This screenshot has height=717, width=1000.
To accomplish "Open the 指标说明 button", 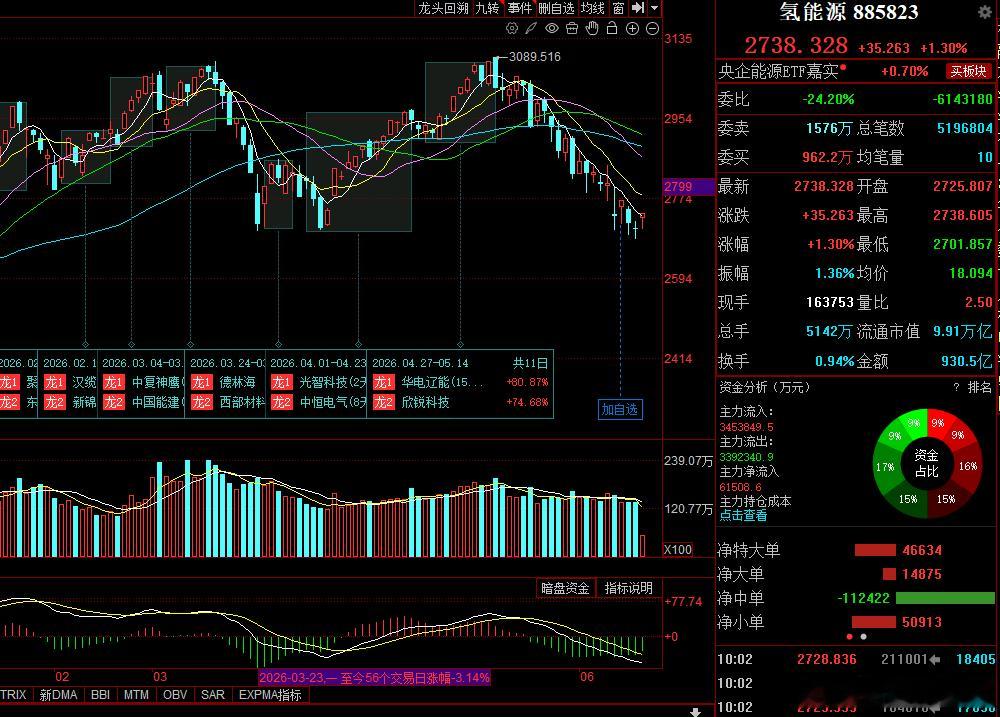I will [x=628, y=588].
